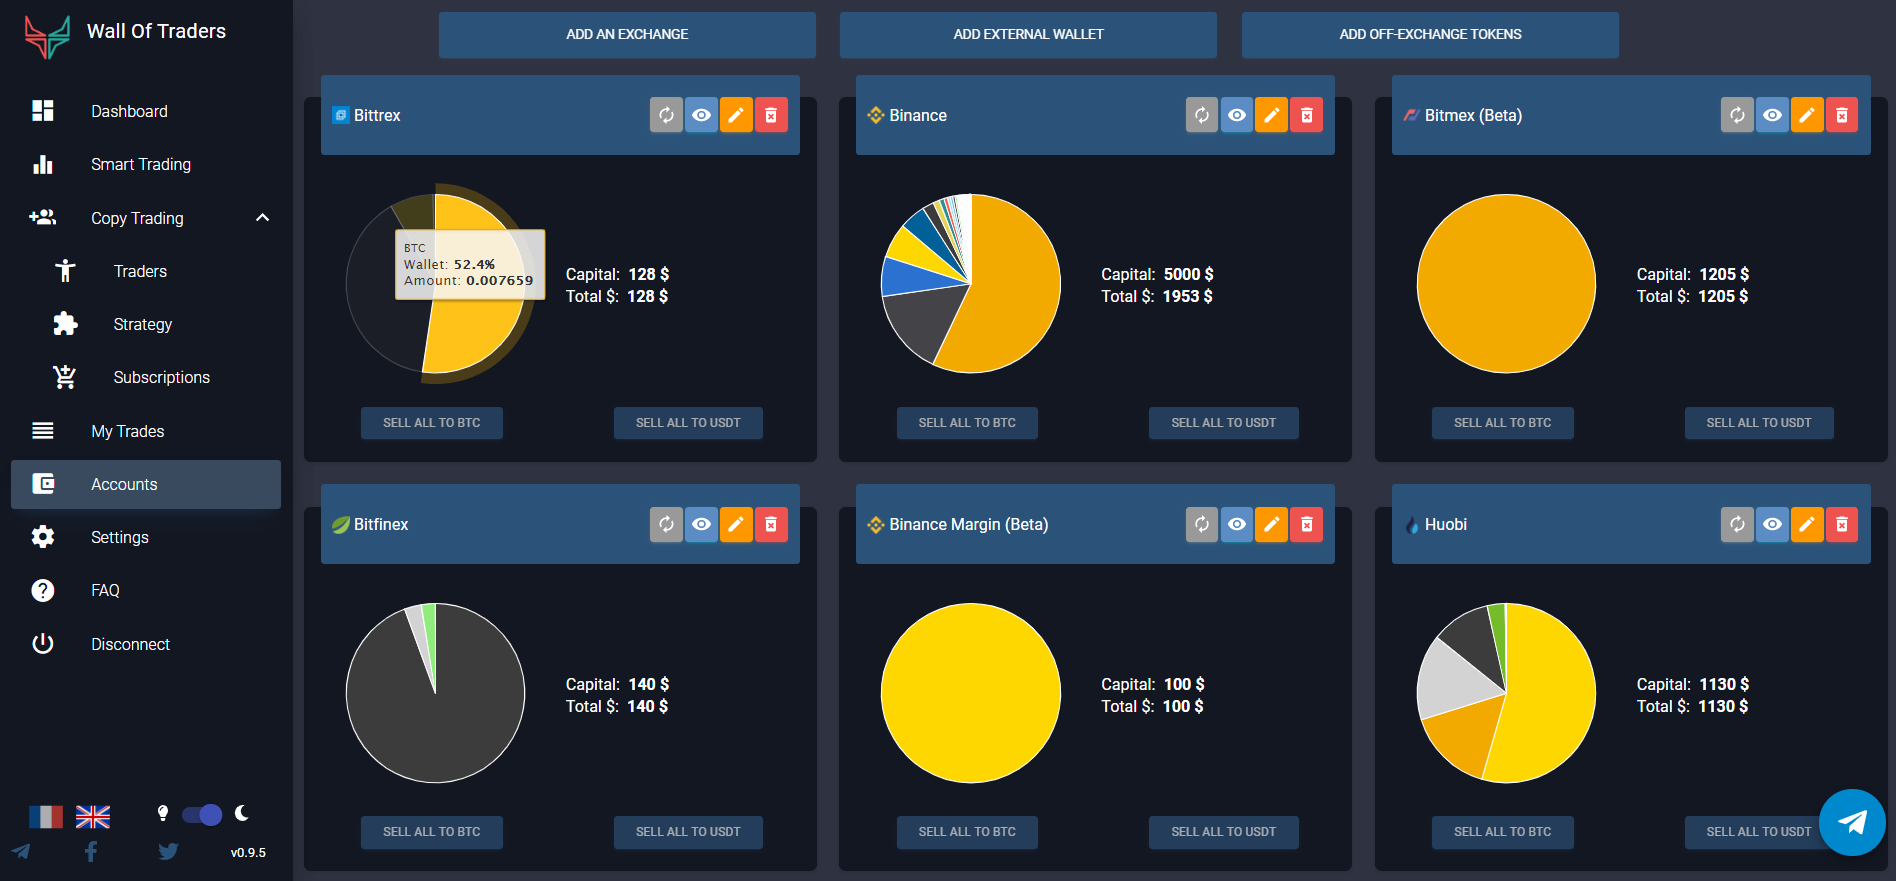This screenshot has height=881, width=1896.
Task: Open the Traders section
Action: tap(146, 271)
